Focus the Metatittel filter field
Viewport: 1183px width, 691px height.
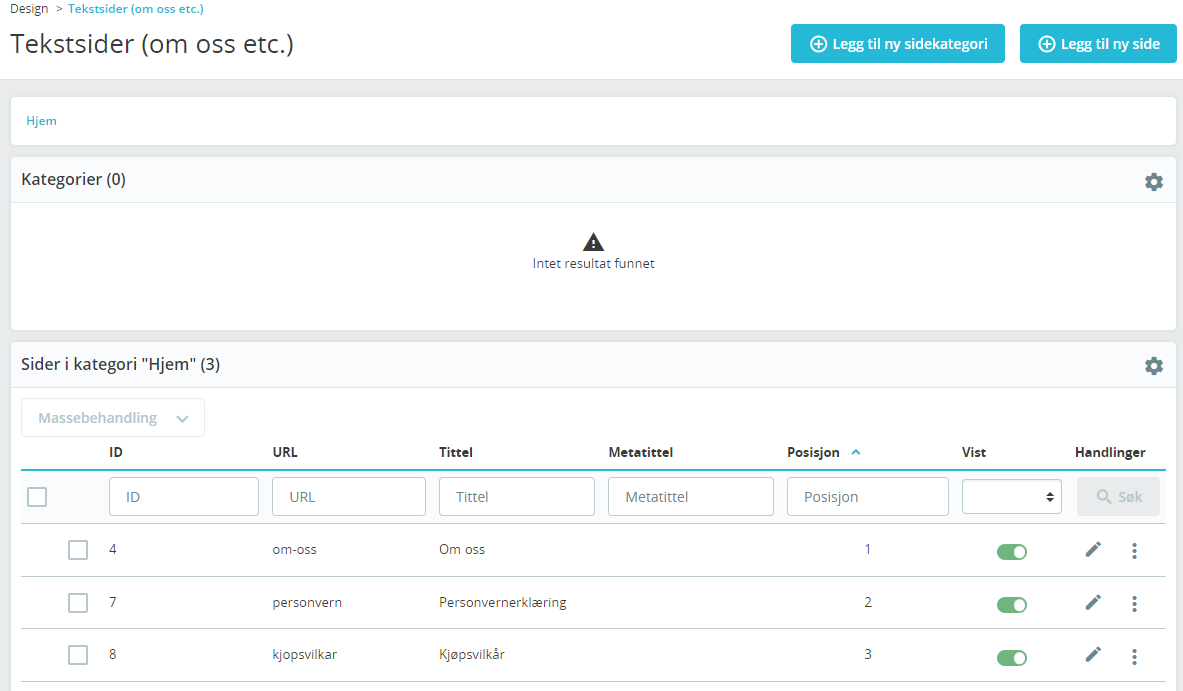(690, 496)
